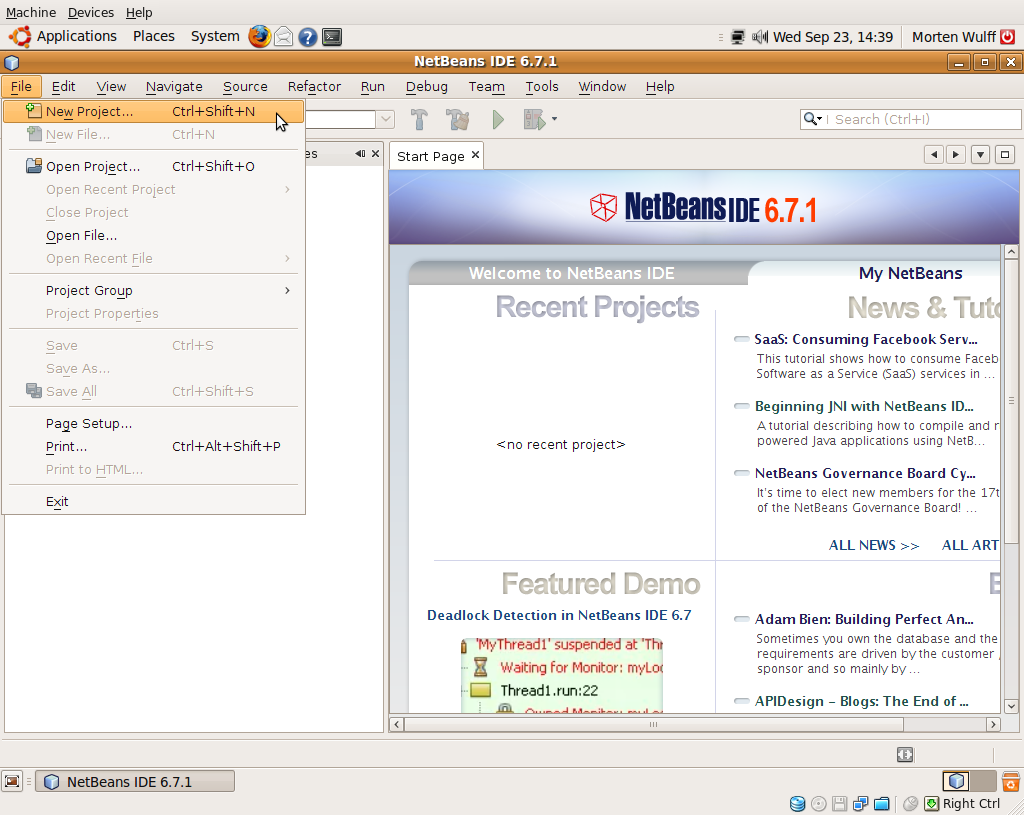Maximize the editor window button

coord(1005,155)
